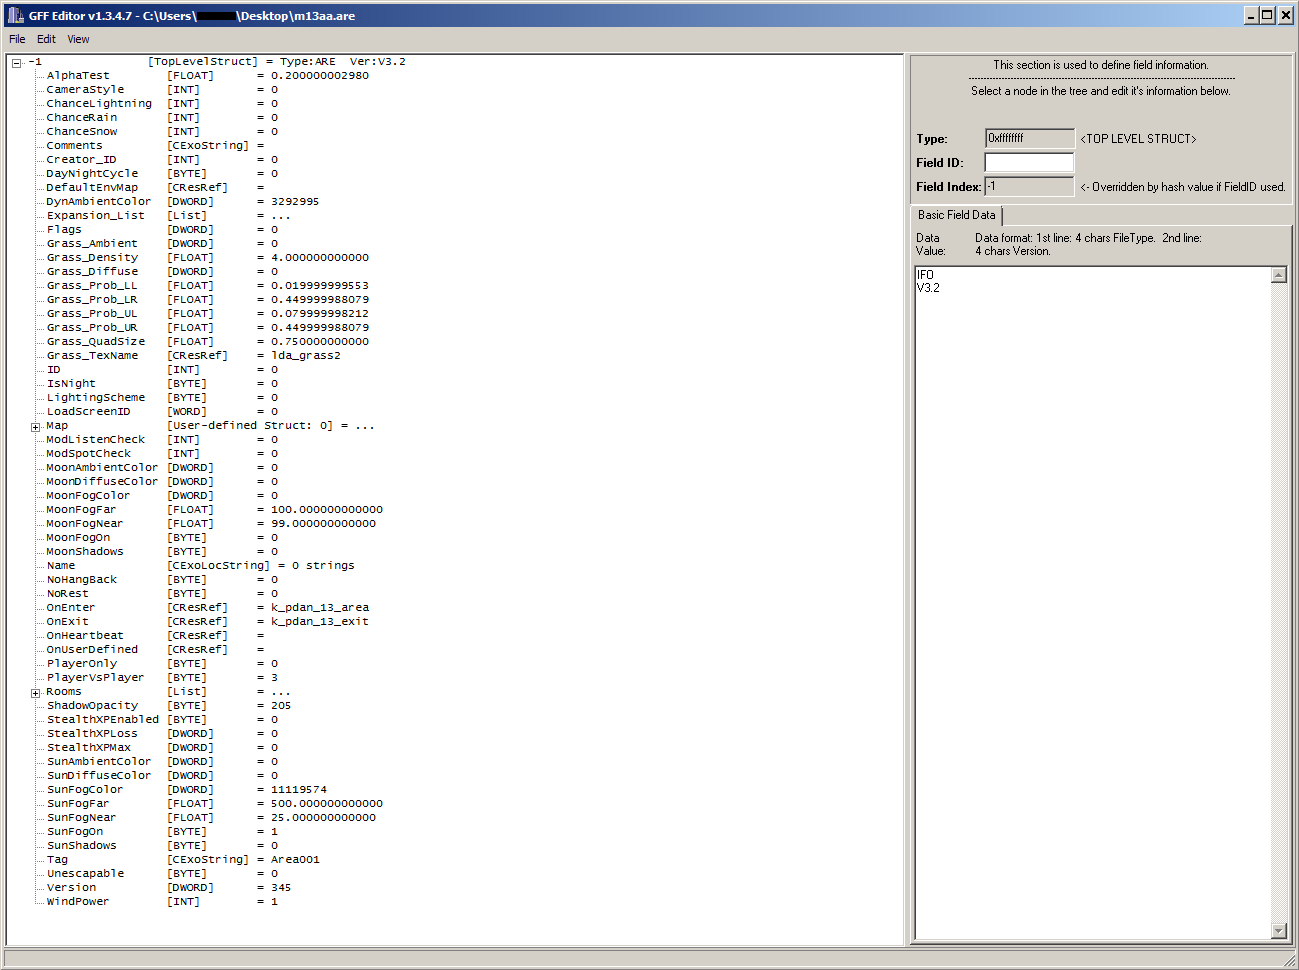
Task: Click the Field Index input box
Action: [1028, 186]
